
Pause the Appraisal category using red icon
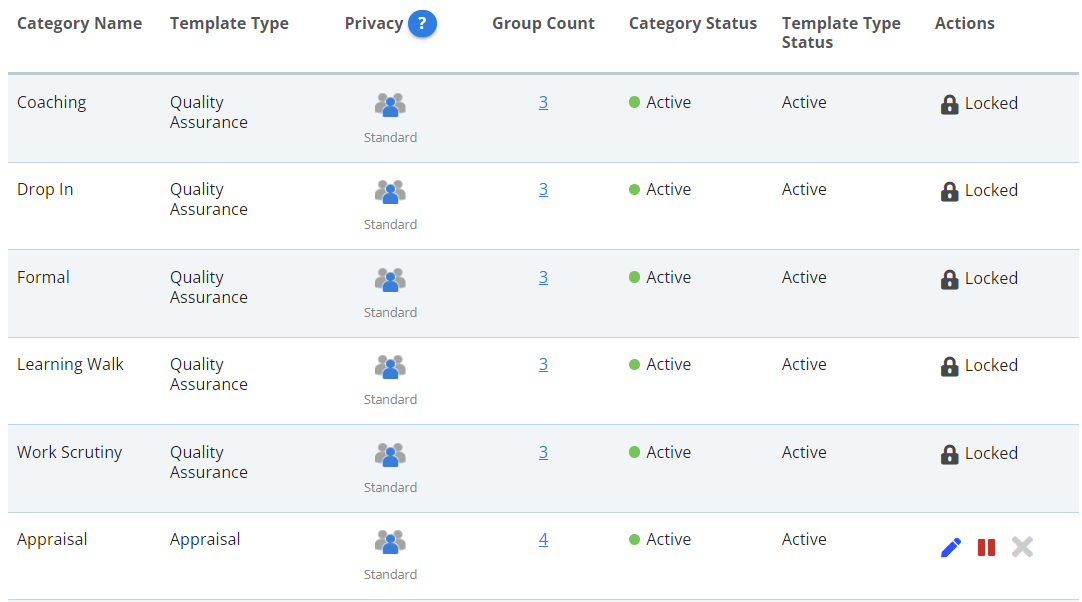tap(986, 547)
